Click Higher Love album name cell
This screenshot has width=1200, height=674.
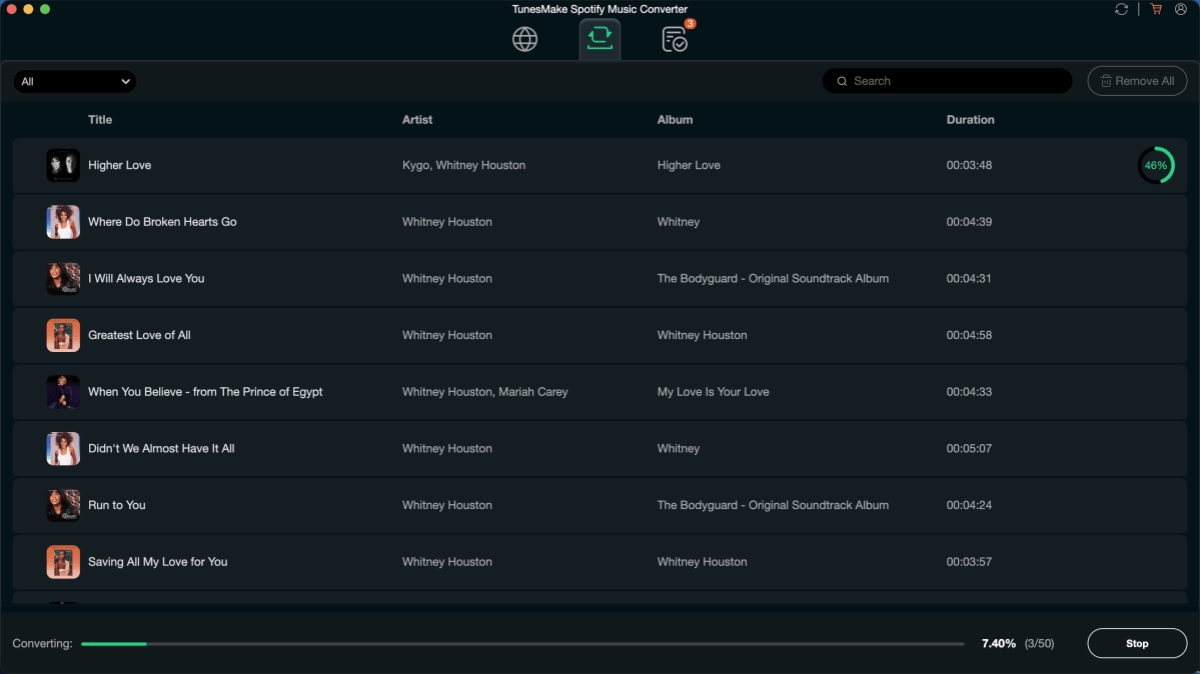point(688,165)
